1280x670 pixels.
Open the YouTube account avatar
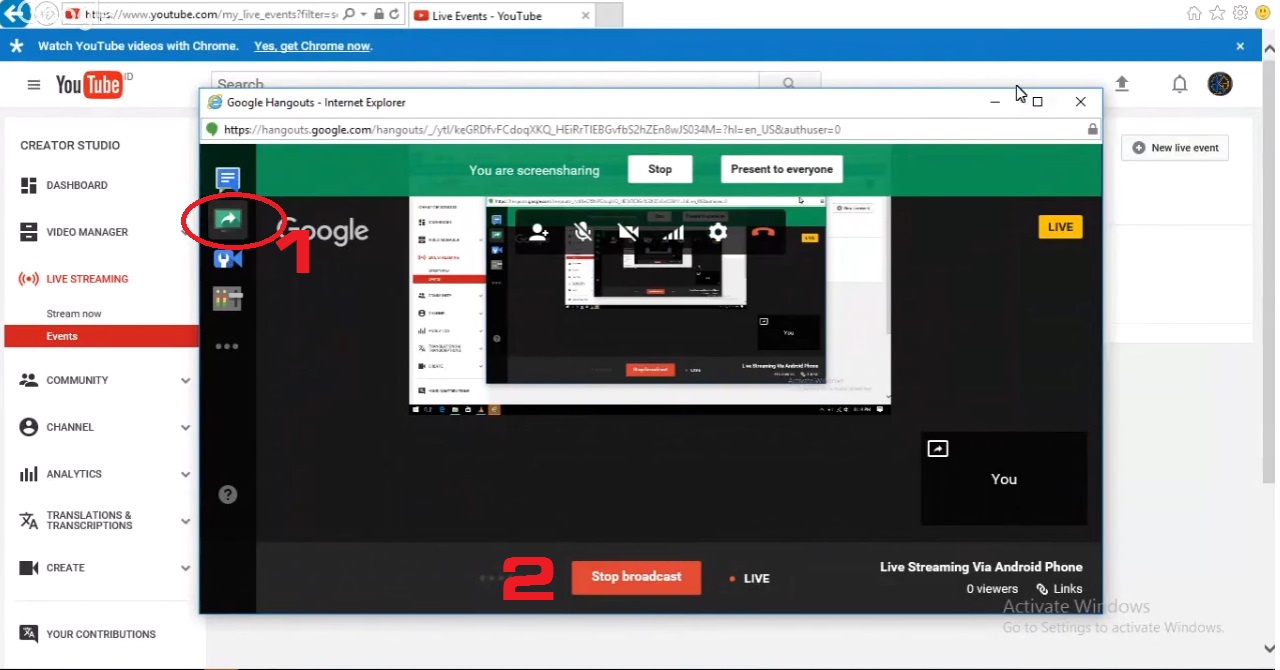coord(1220,84)
